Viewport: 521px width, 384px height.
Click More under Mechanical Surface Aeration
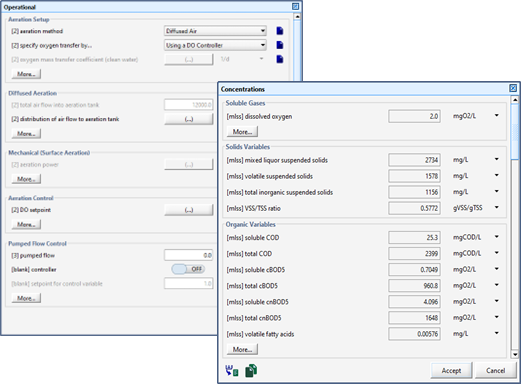tap(26, 179)
